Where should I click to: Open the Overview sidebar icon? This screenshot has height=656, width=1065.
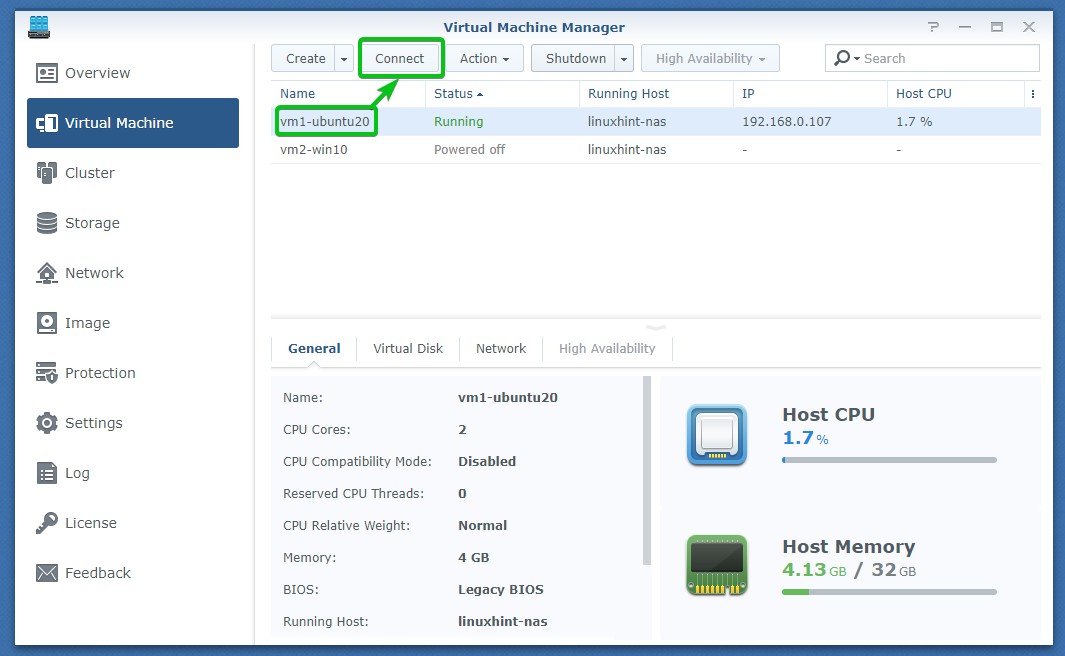tap(47, 73)
